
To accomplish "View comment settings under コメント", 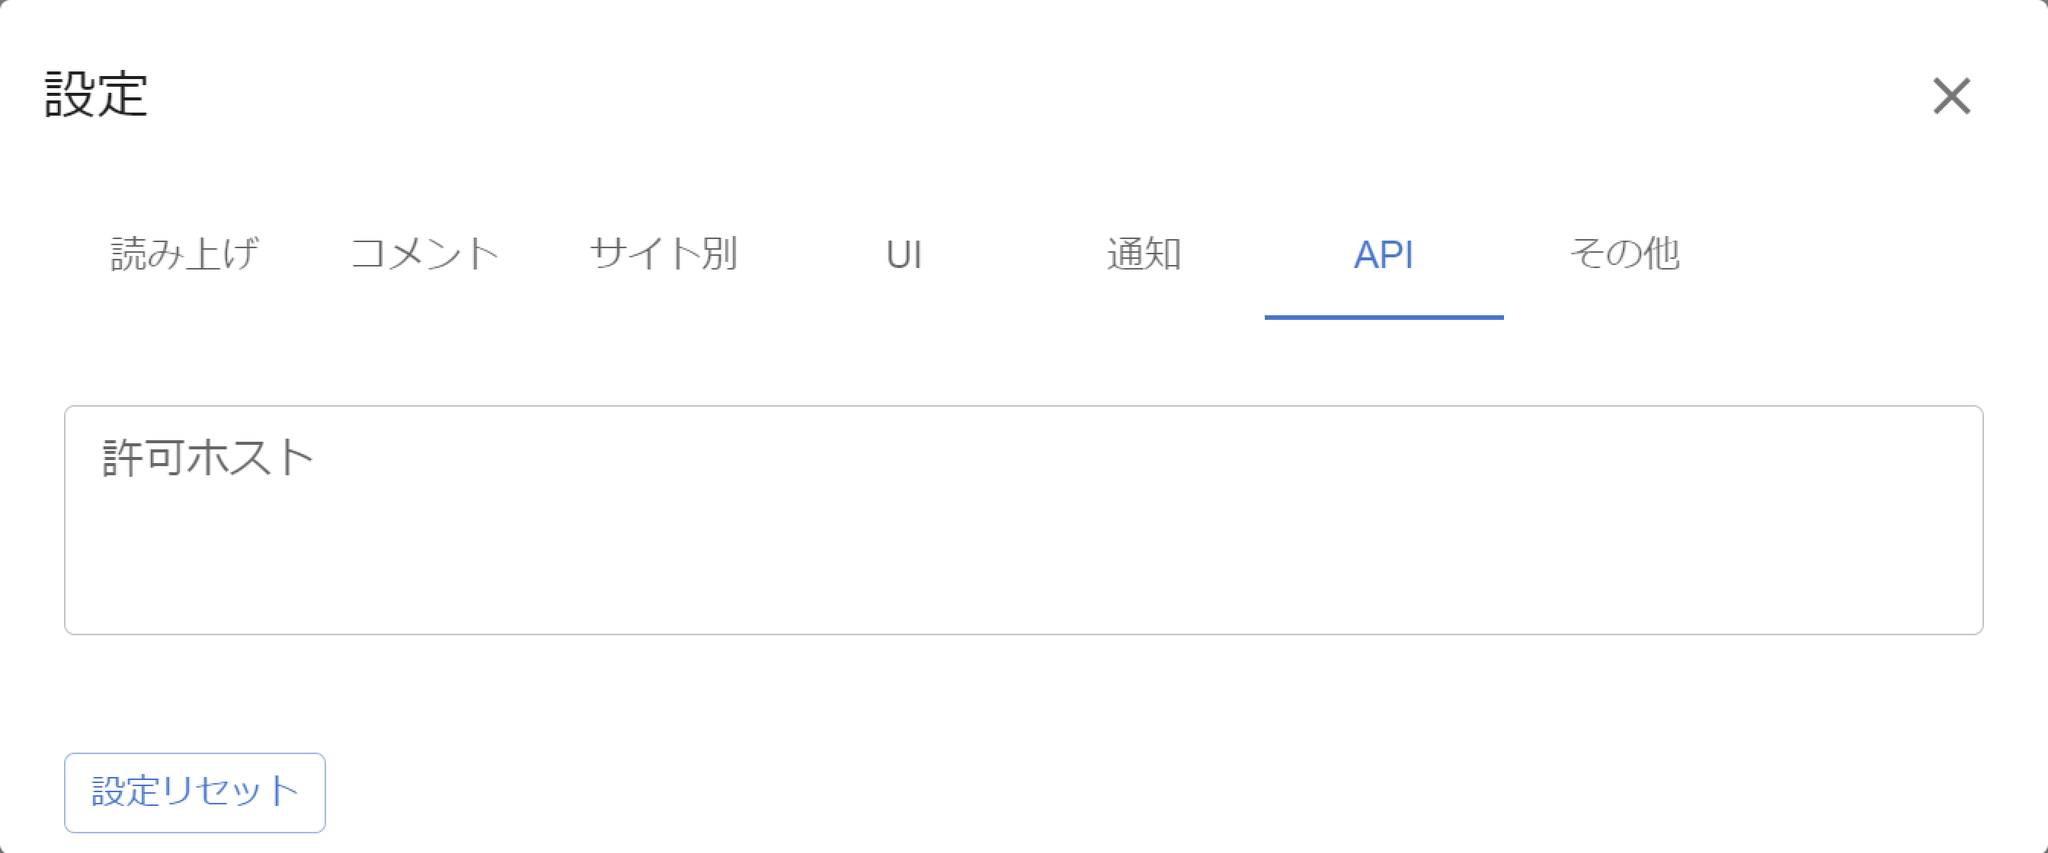I will pyautogui.click(x=425, y=254).
